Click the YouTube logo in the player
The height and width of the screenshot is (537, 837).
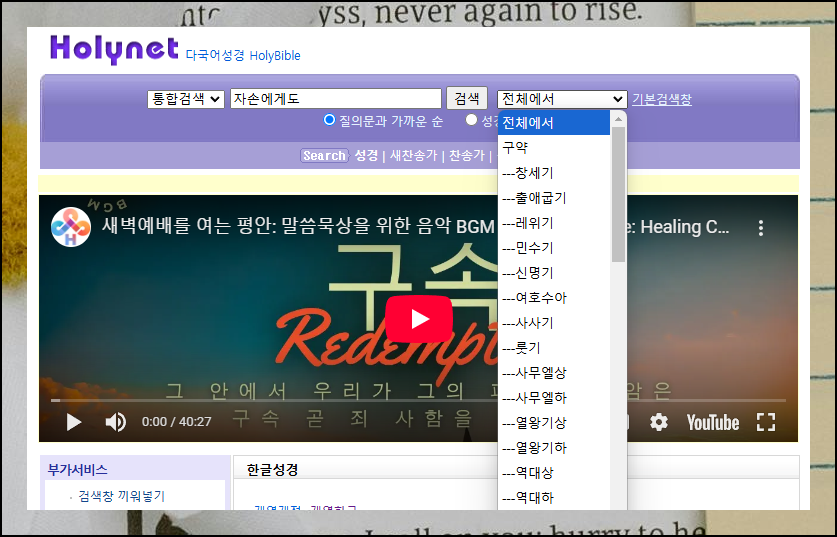(713, 422)
